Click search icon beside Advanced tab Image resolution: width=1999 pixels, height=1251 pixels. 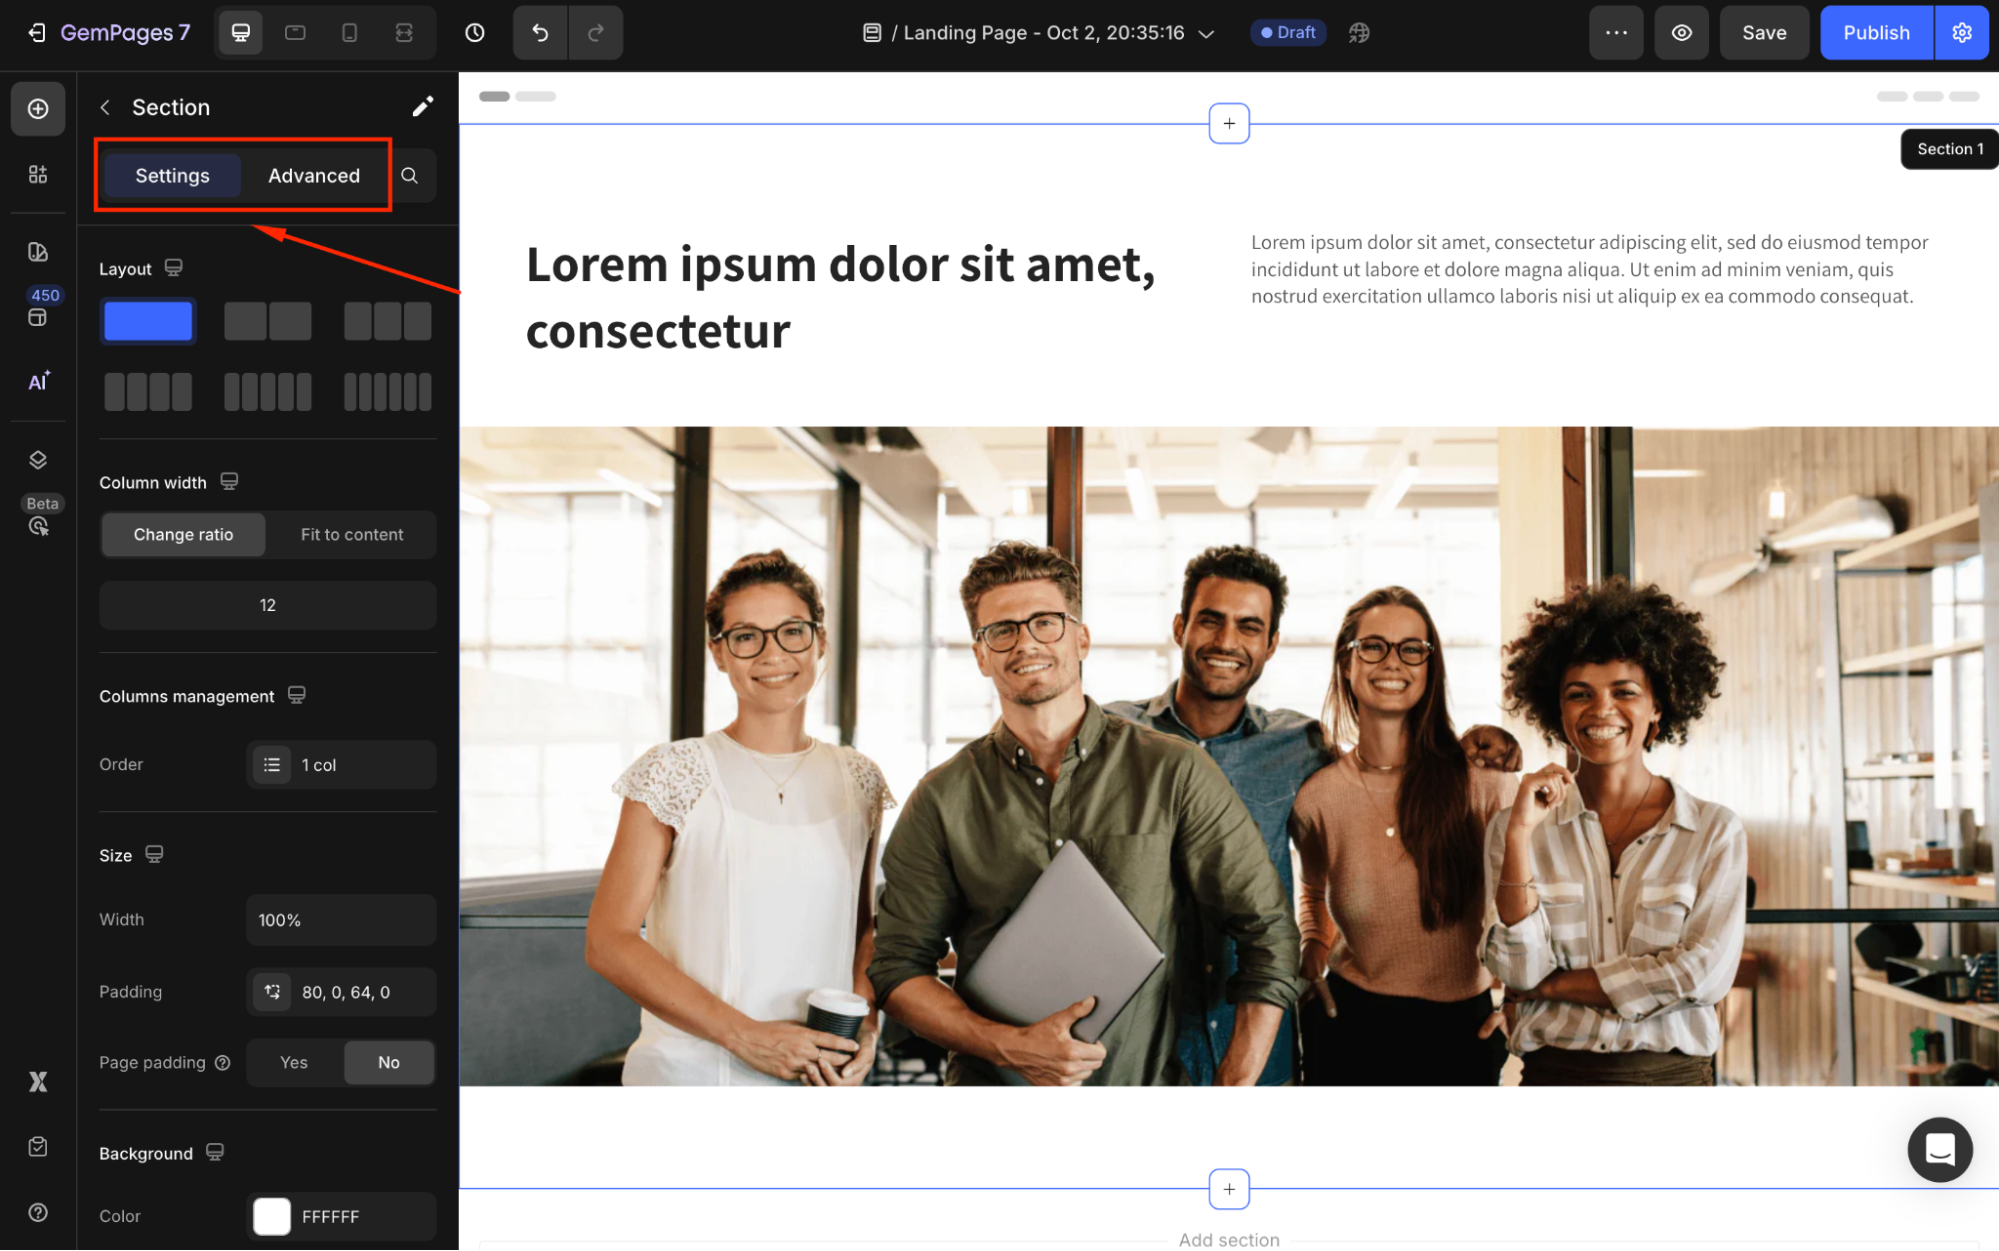coord(409,176)
